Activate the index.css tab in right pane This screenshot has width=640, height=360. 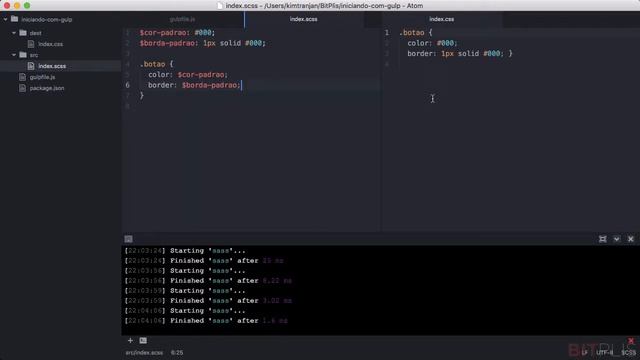point(442,19)
